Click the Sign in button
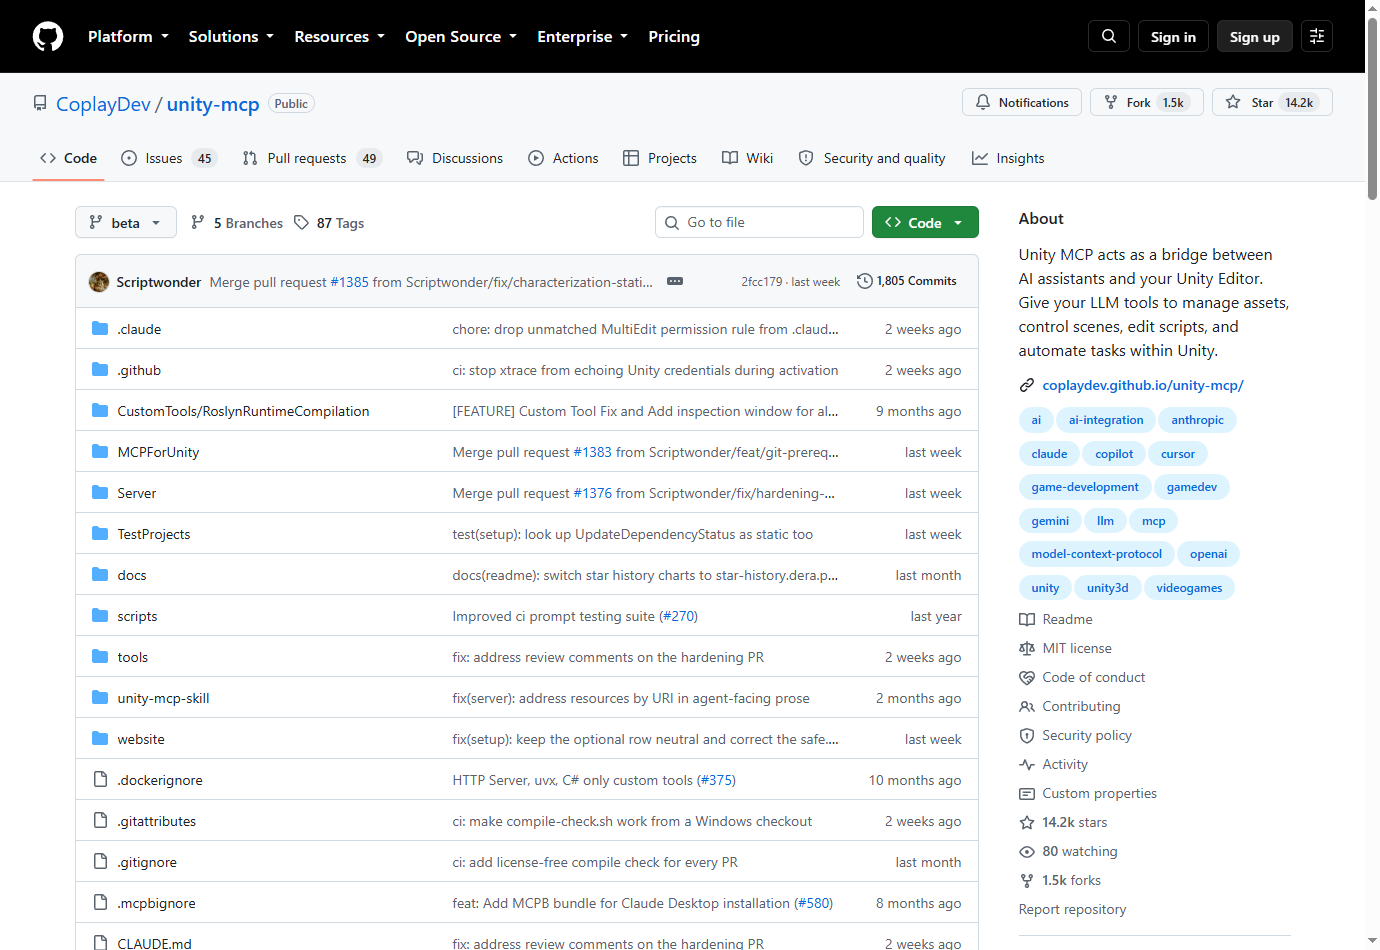Image resolution: width=1380 pixels, height=950 pixels. coord(1173,36)
